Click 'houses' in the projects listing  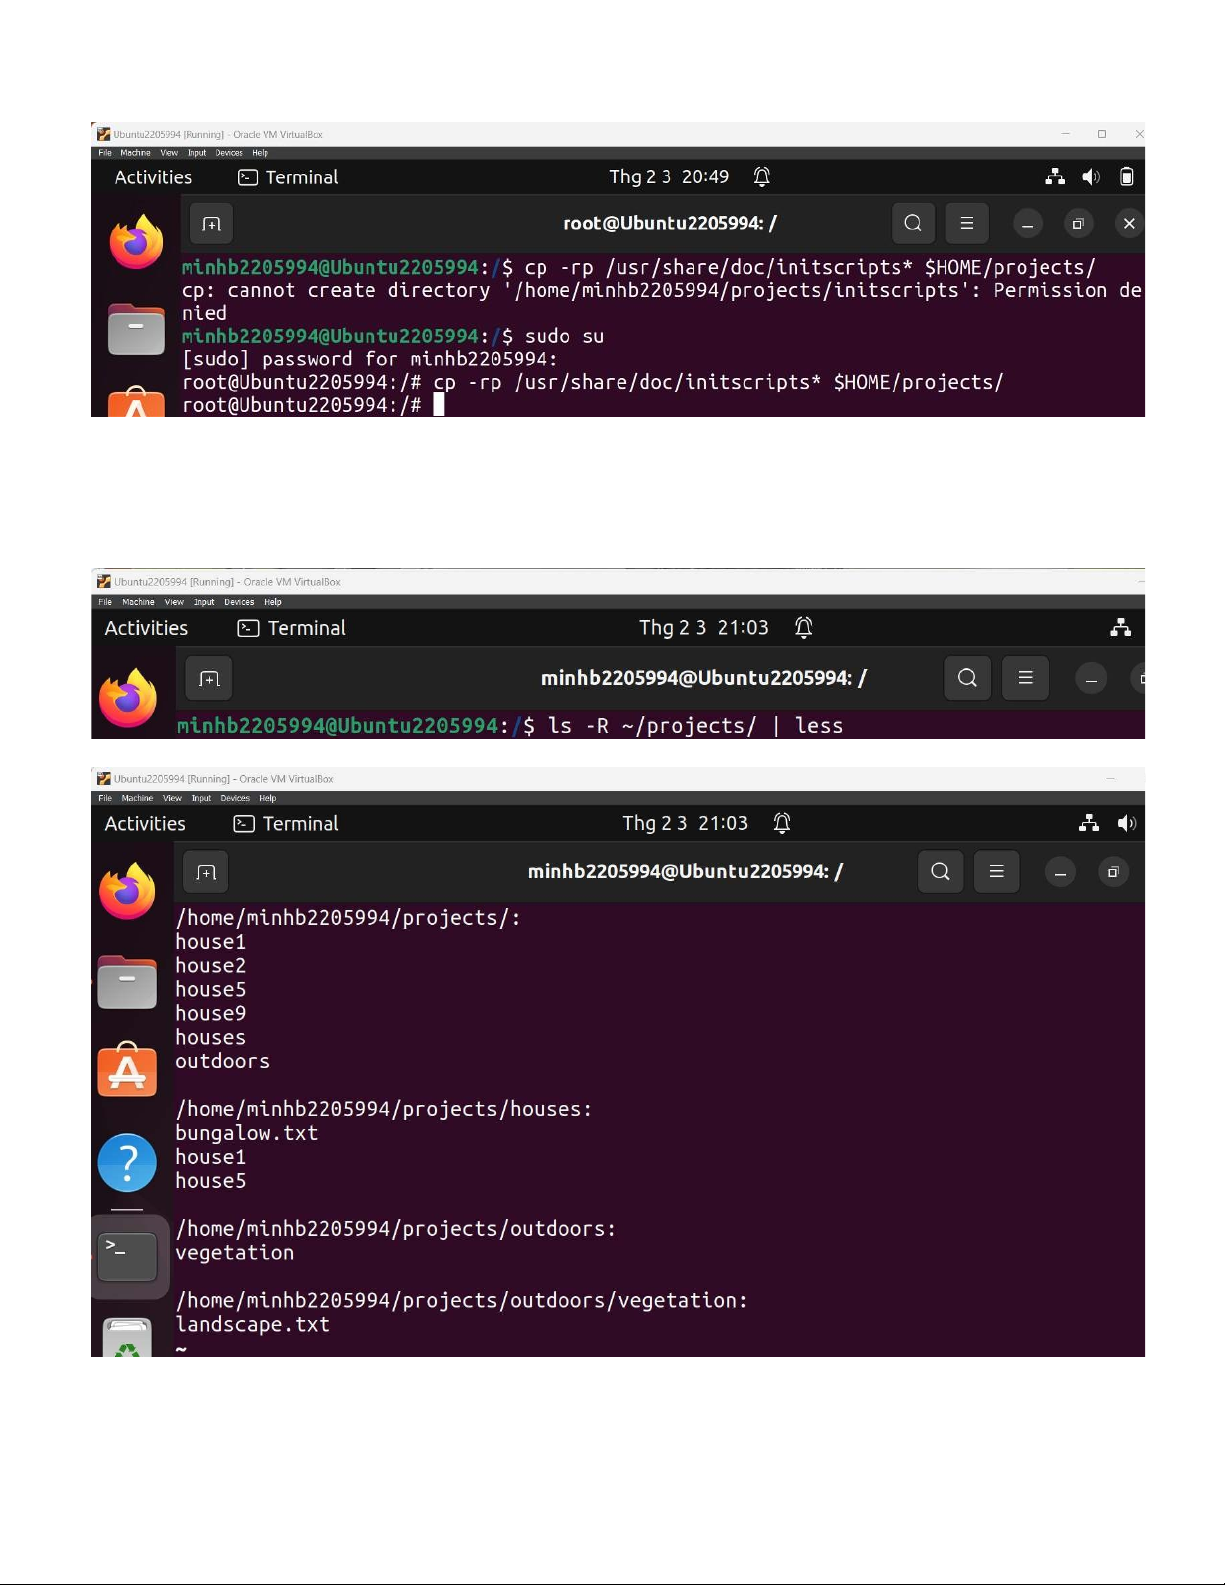[x=211, y=1038]
